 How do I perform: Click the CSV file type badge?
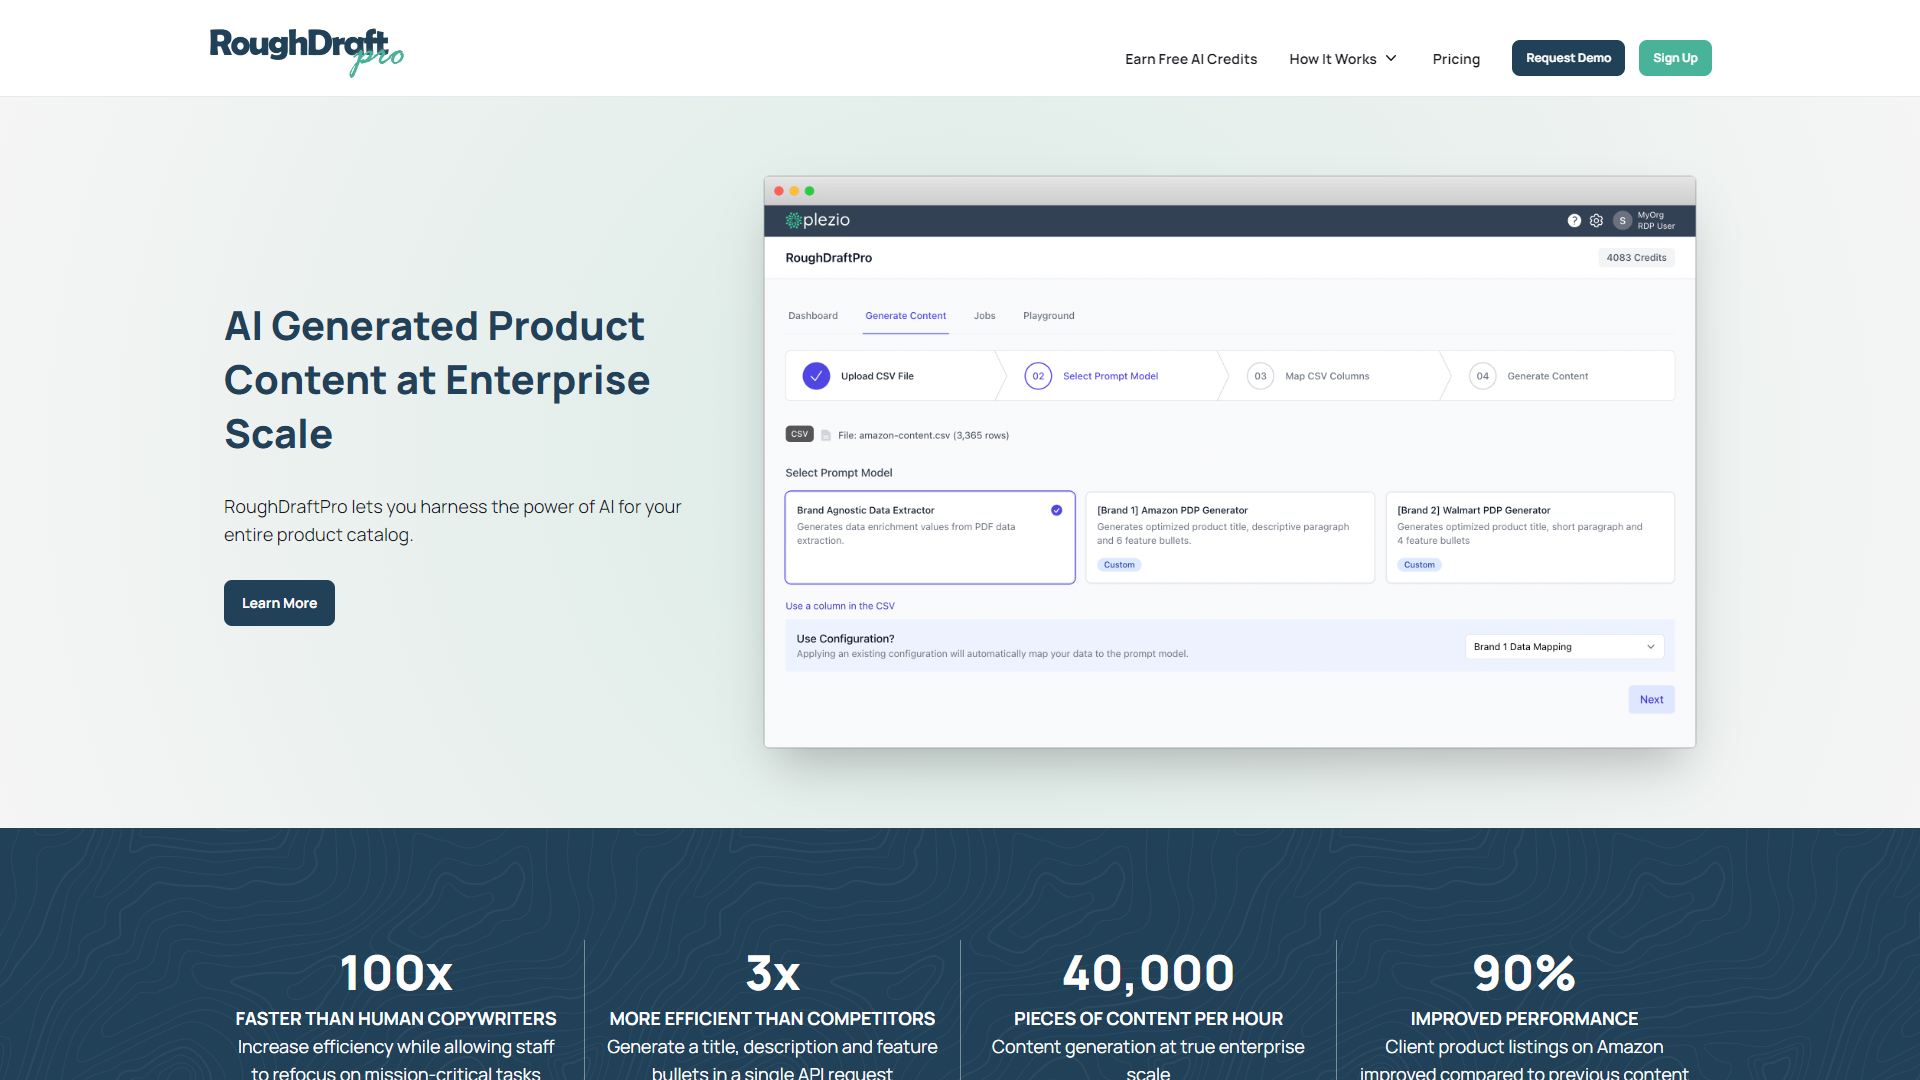coord(799,434)
